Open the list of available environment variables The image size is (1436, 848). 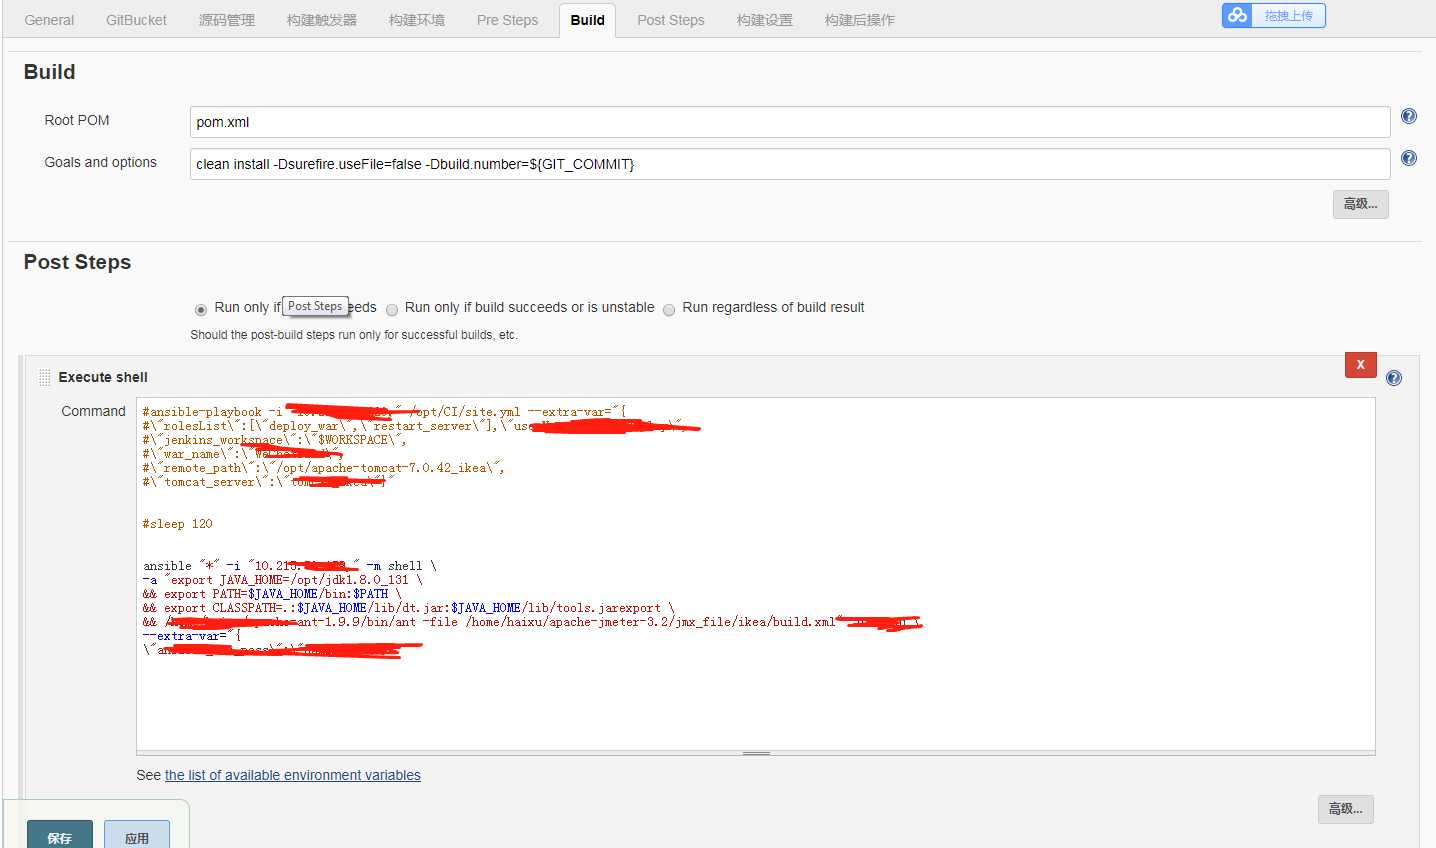click(293, 775)
